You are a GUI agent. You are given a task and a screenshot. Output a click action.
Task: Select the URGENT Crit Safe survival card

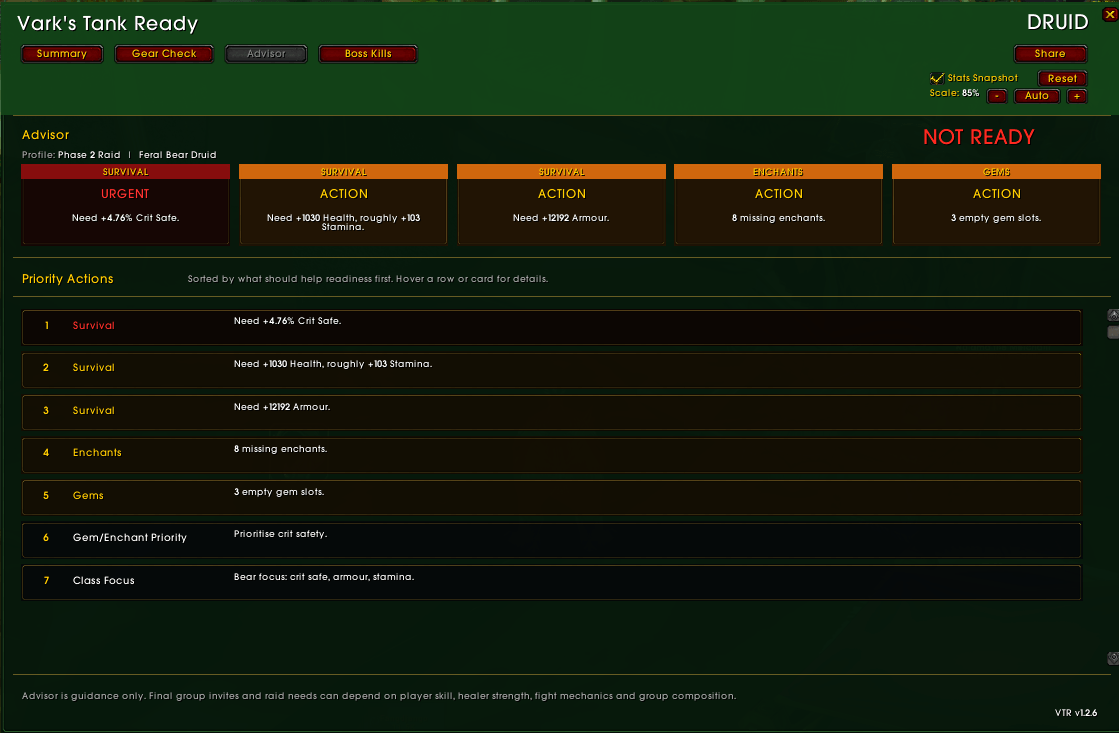126,204
